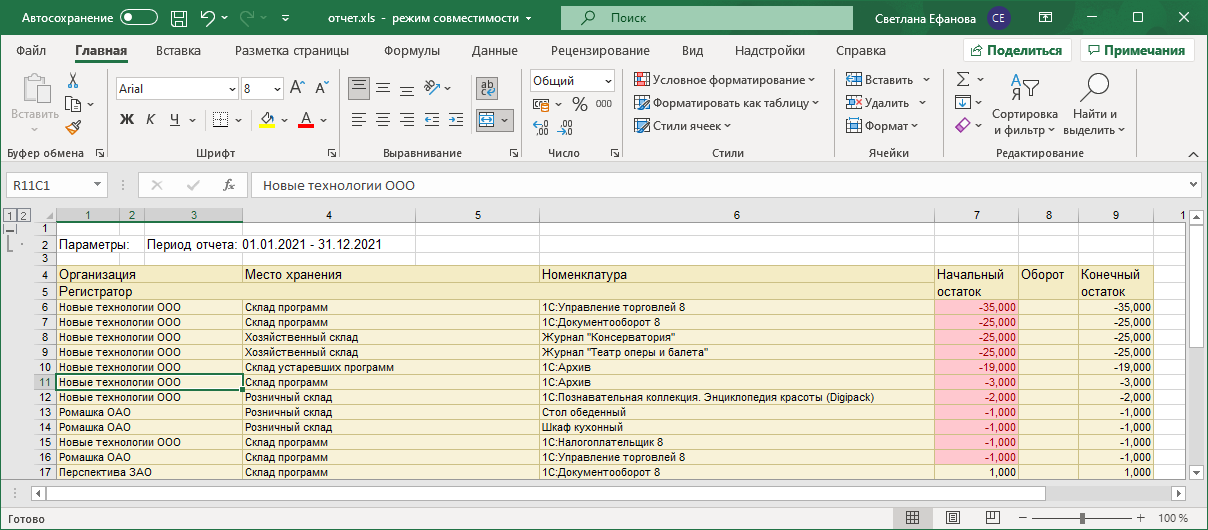Screen dimensions: 1208x530
Task: Increase decimal places
Action: coord(541,128)
